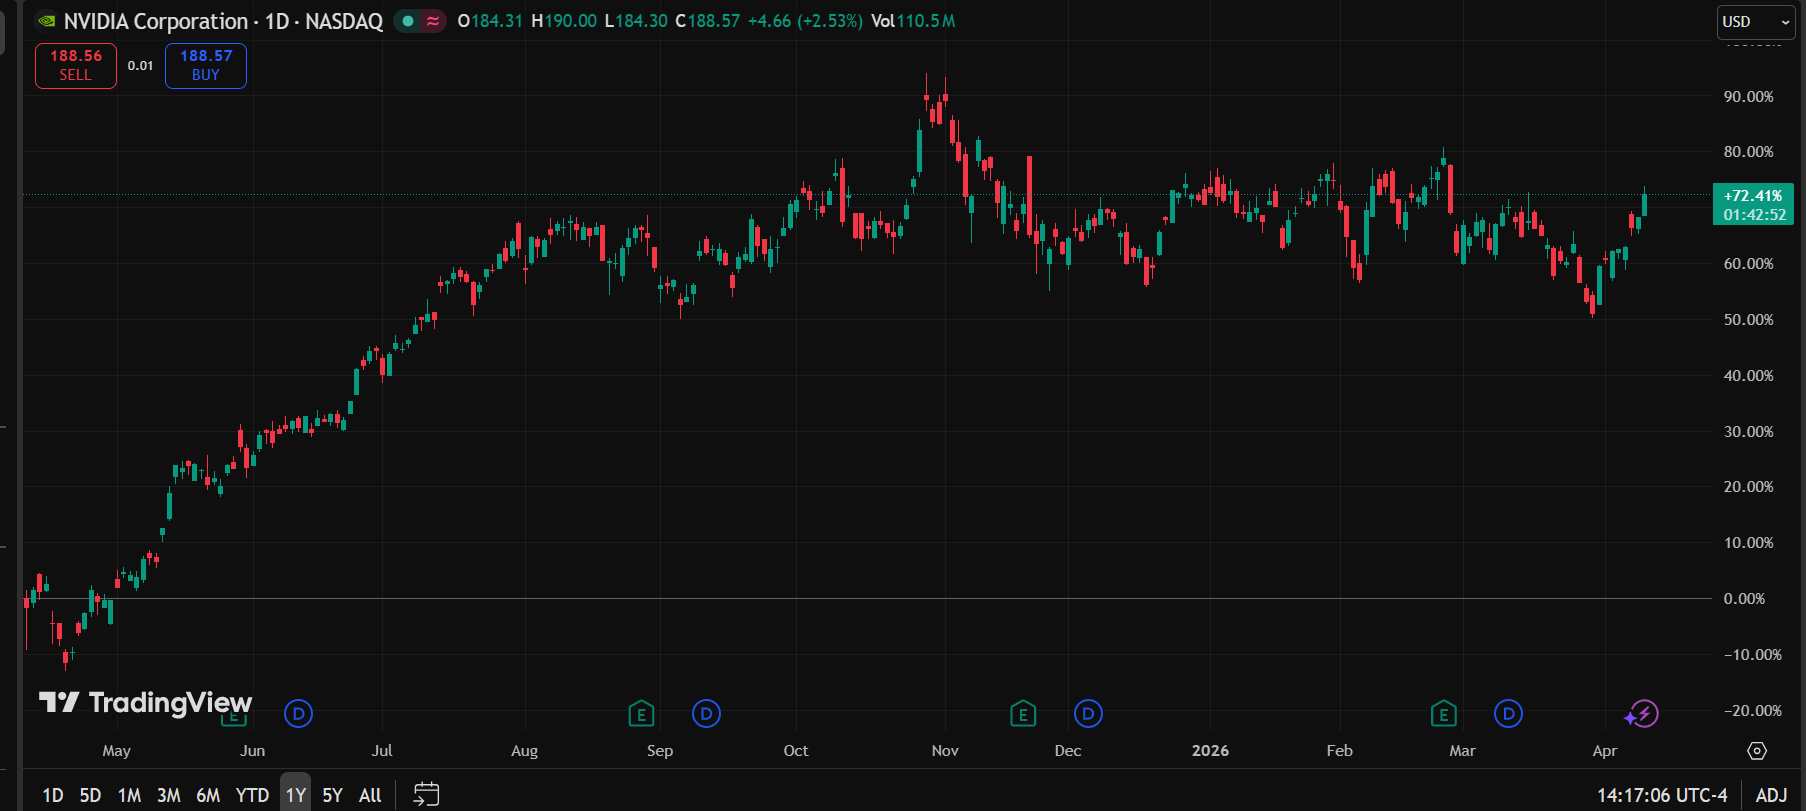
Task: Click the SELL button at 188.56
Action: click(76, 66)
